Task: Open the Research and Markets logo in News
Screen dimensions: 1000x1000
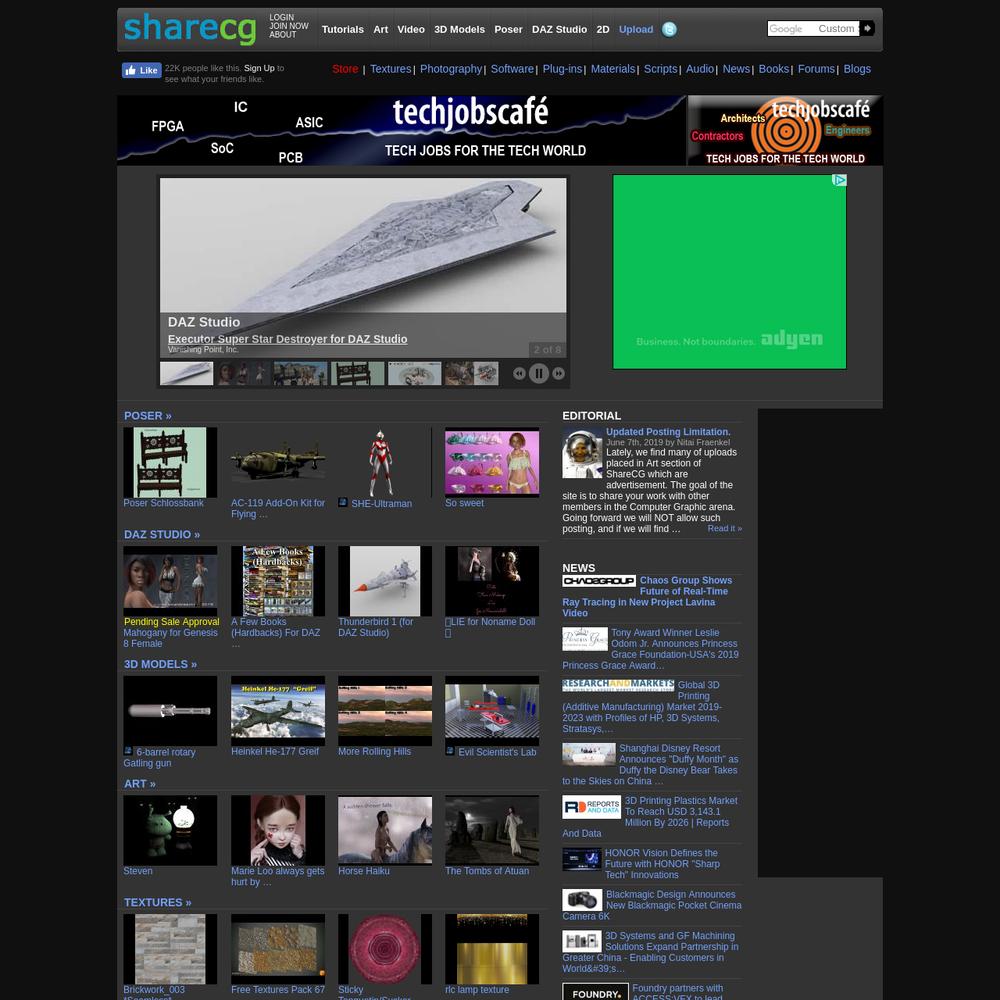Action: click(618, 686)
